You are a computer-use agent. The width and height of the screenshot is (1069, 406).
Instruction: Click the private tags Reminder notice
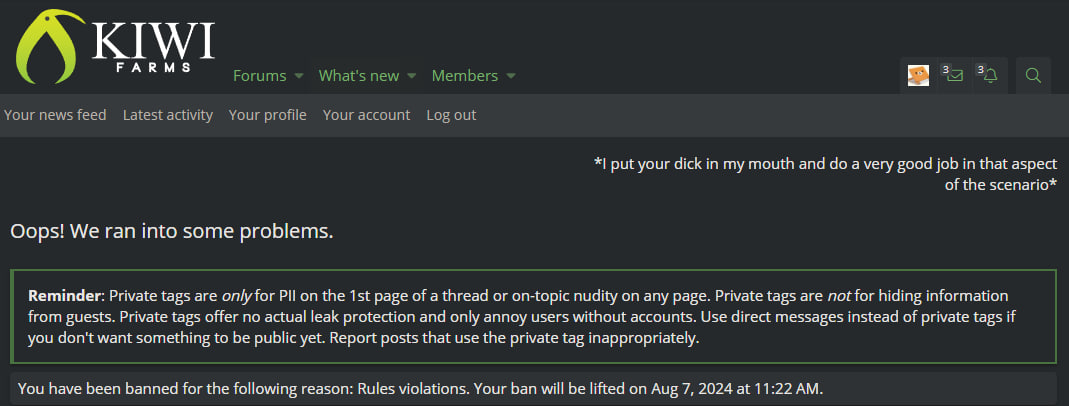[x=533, y=316]
